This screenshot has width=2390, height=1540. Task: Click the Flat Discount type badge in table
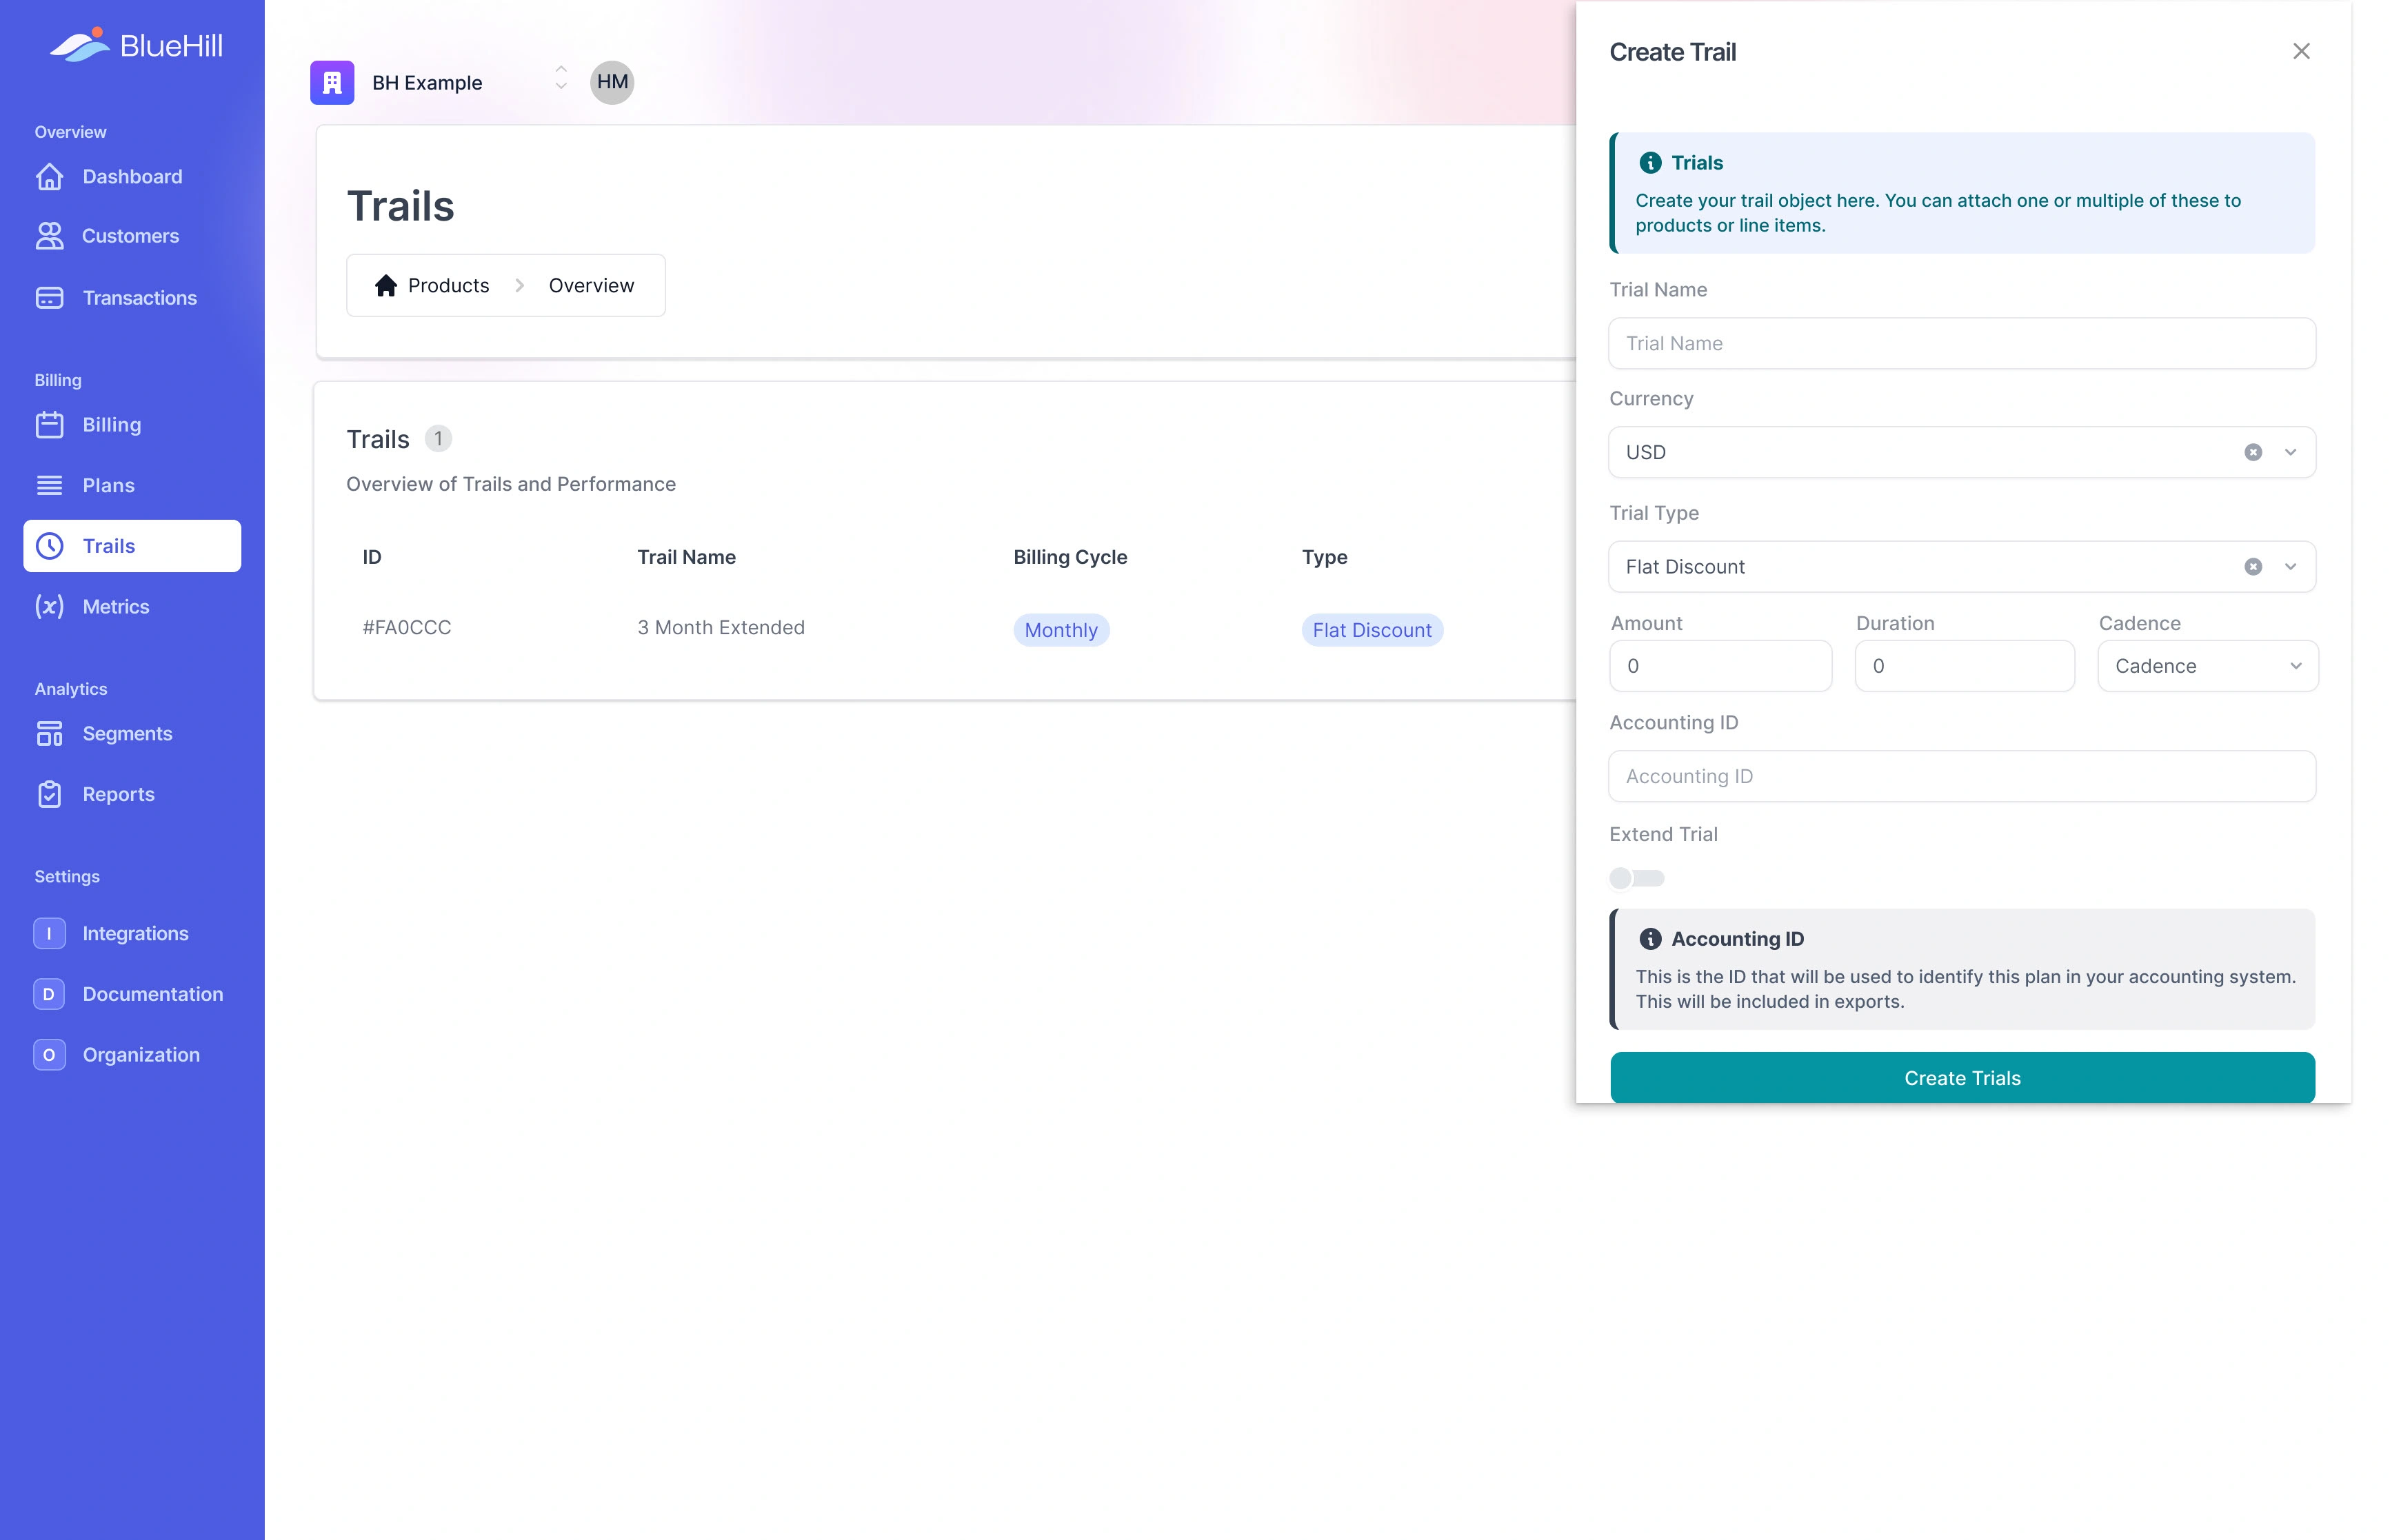pos(1372,630)
